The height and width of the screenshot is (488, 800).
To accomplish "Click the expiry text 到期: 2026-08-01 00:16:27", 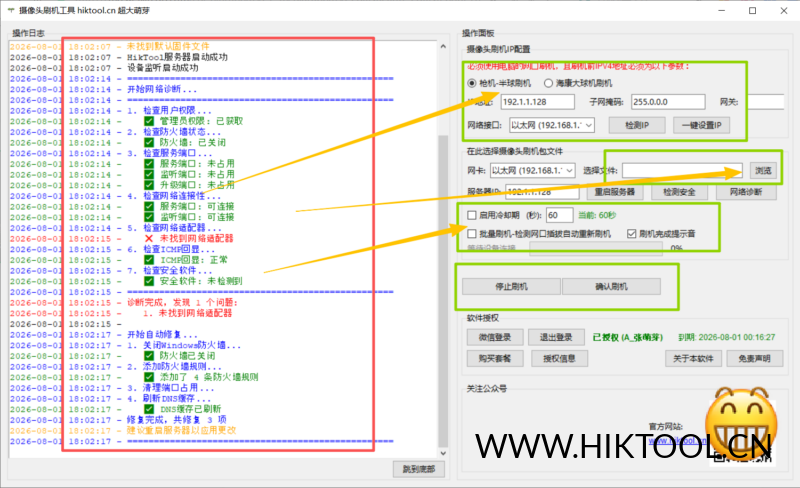I will 727,337.
